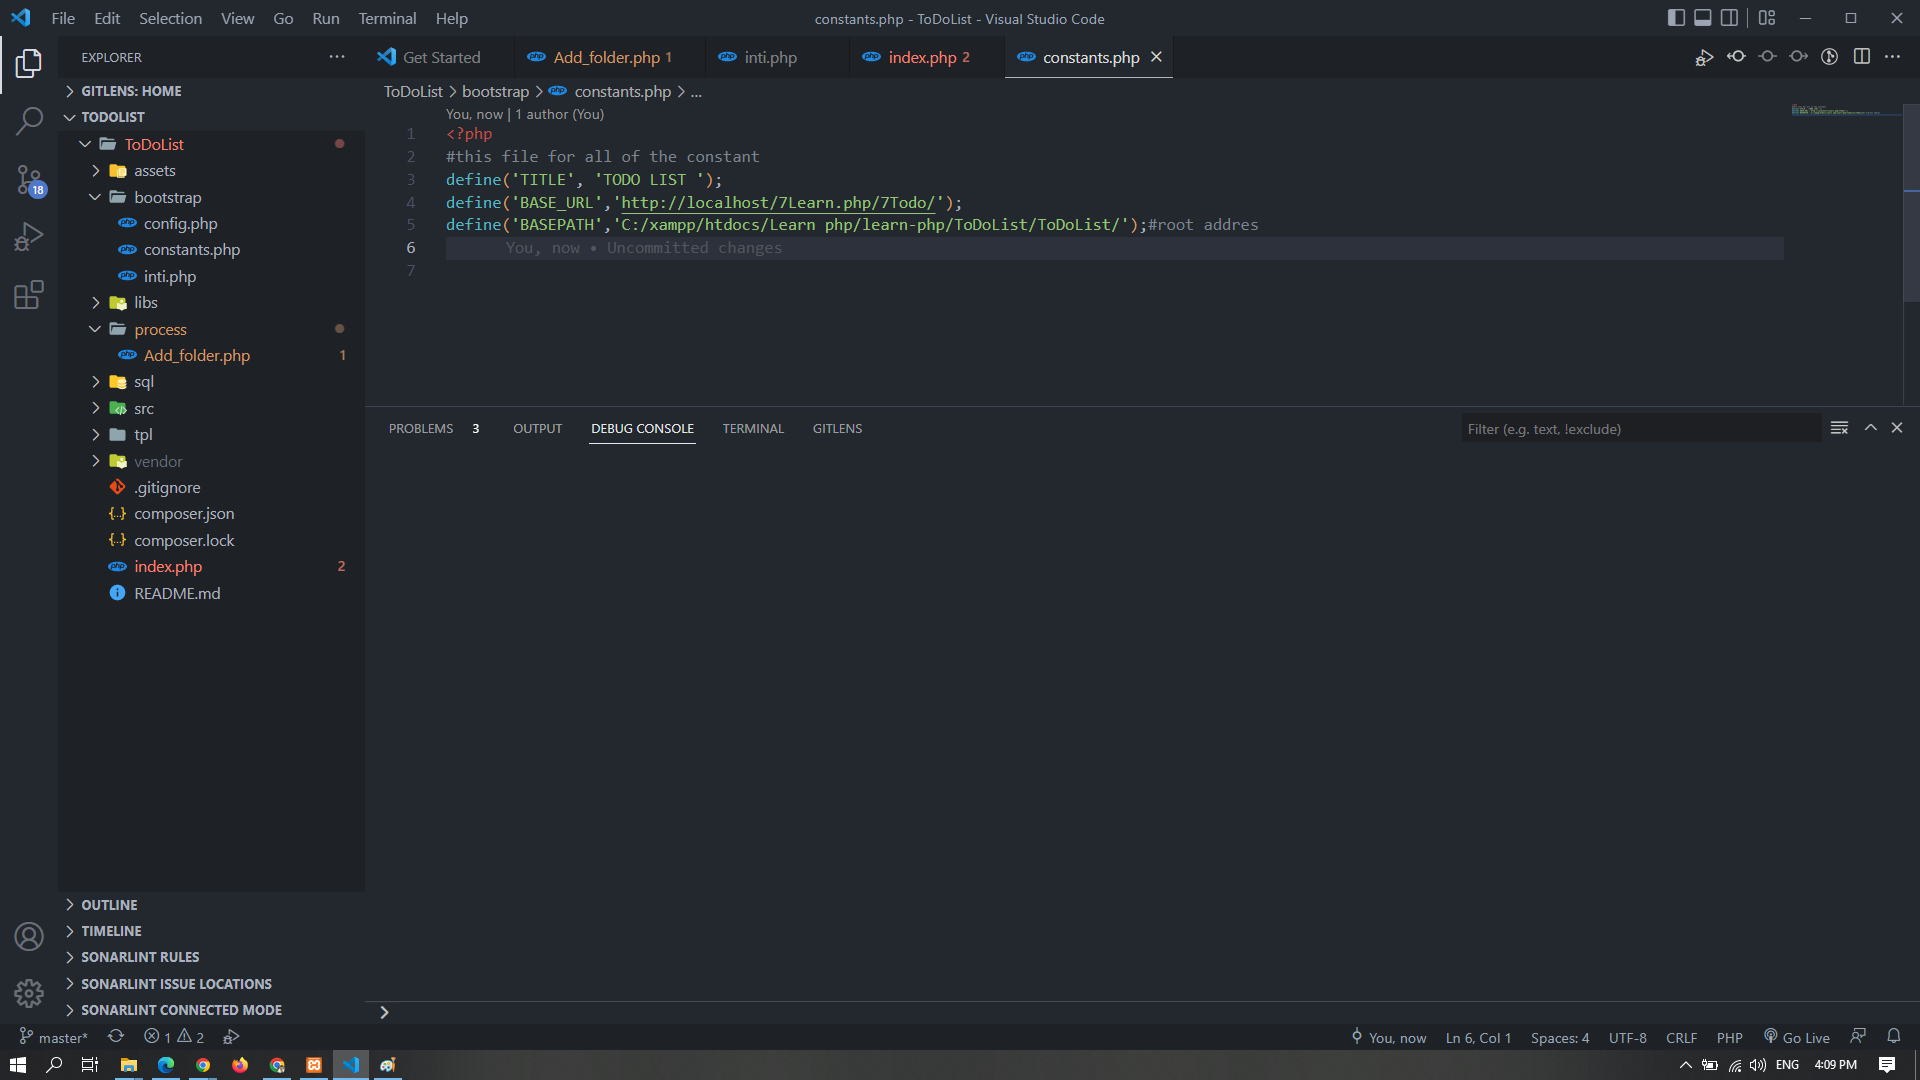The image size is (1920, 1080).
Task: Expand the sql folder
Action: click(211, 382)
